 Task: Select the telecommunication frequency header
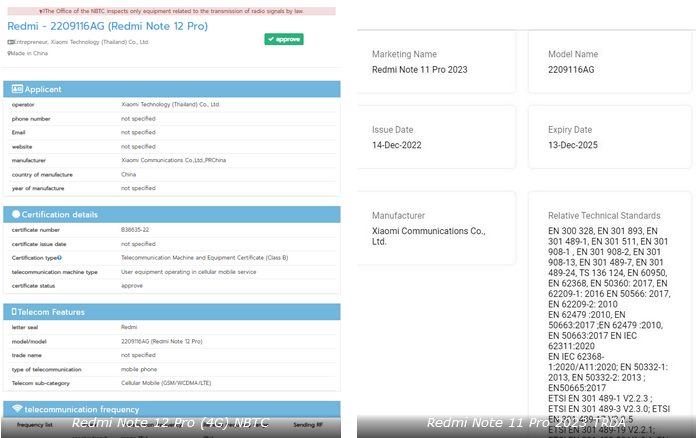pos(172,409)
